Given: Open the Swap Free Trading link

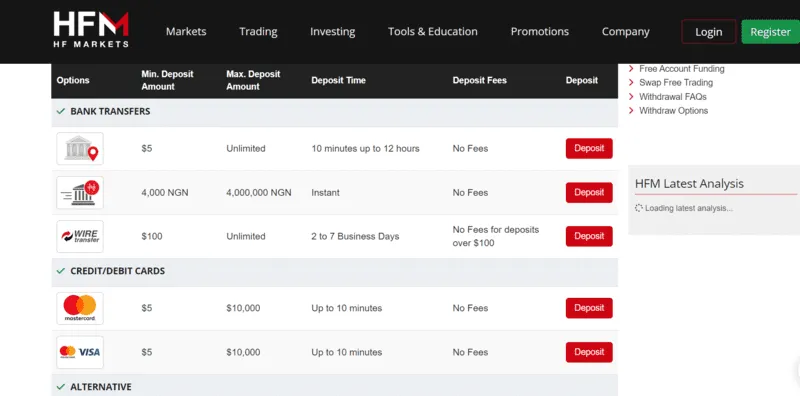Looking at the screenshot, I should (x=676, y=82).
